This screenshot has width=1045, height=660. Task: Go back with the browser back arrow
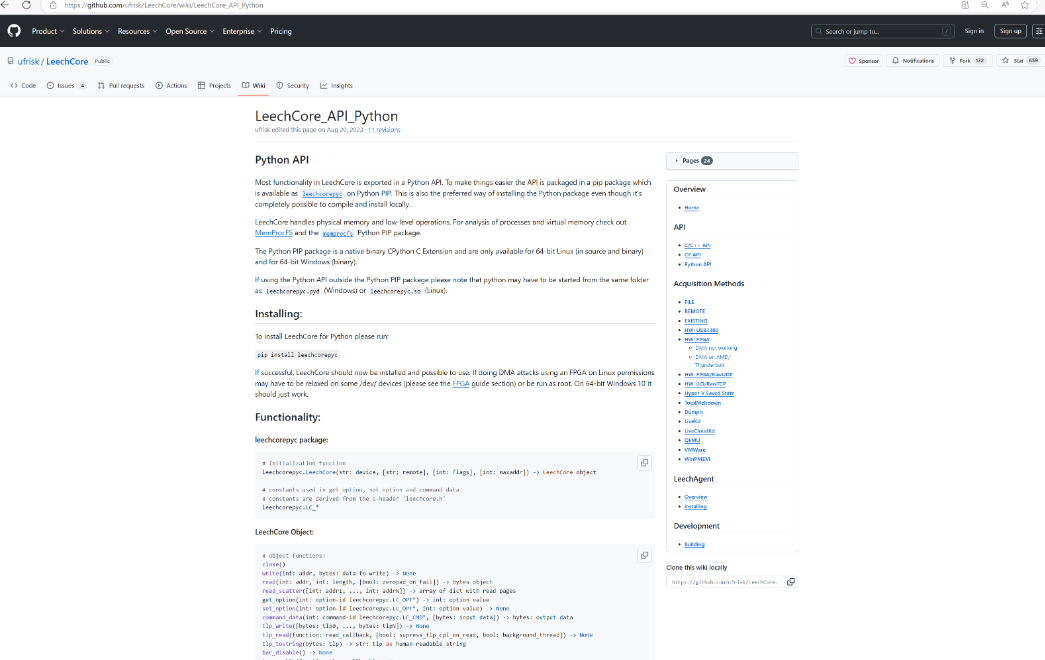[x=5, y=5]
